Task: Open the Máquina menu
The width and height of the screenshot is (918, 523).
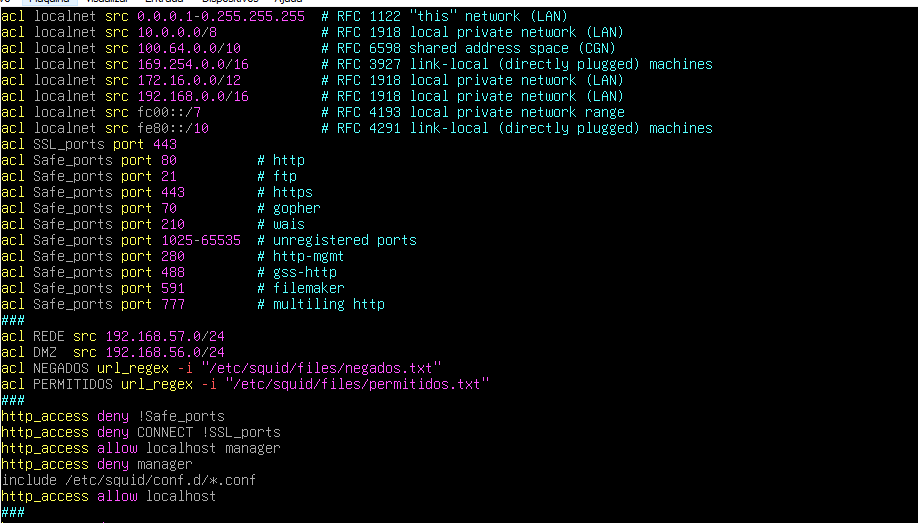Action: click(x=48, y=2)
